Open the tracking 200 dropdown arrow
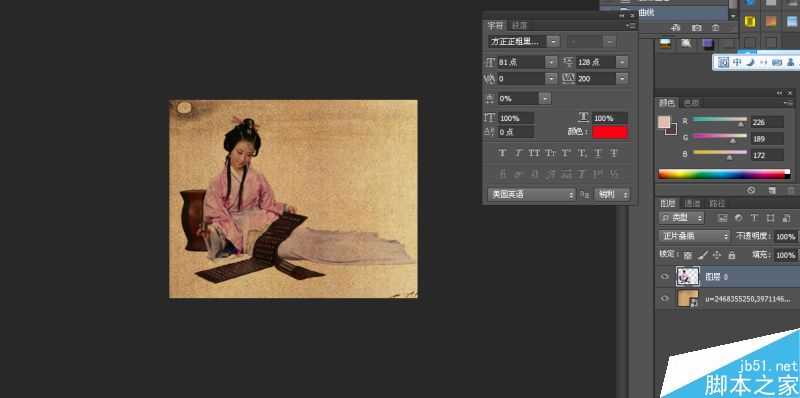800x398 pixels. pos(622,79)
